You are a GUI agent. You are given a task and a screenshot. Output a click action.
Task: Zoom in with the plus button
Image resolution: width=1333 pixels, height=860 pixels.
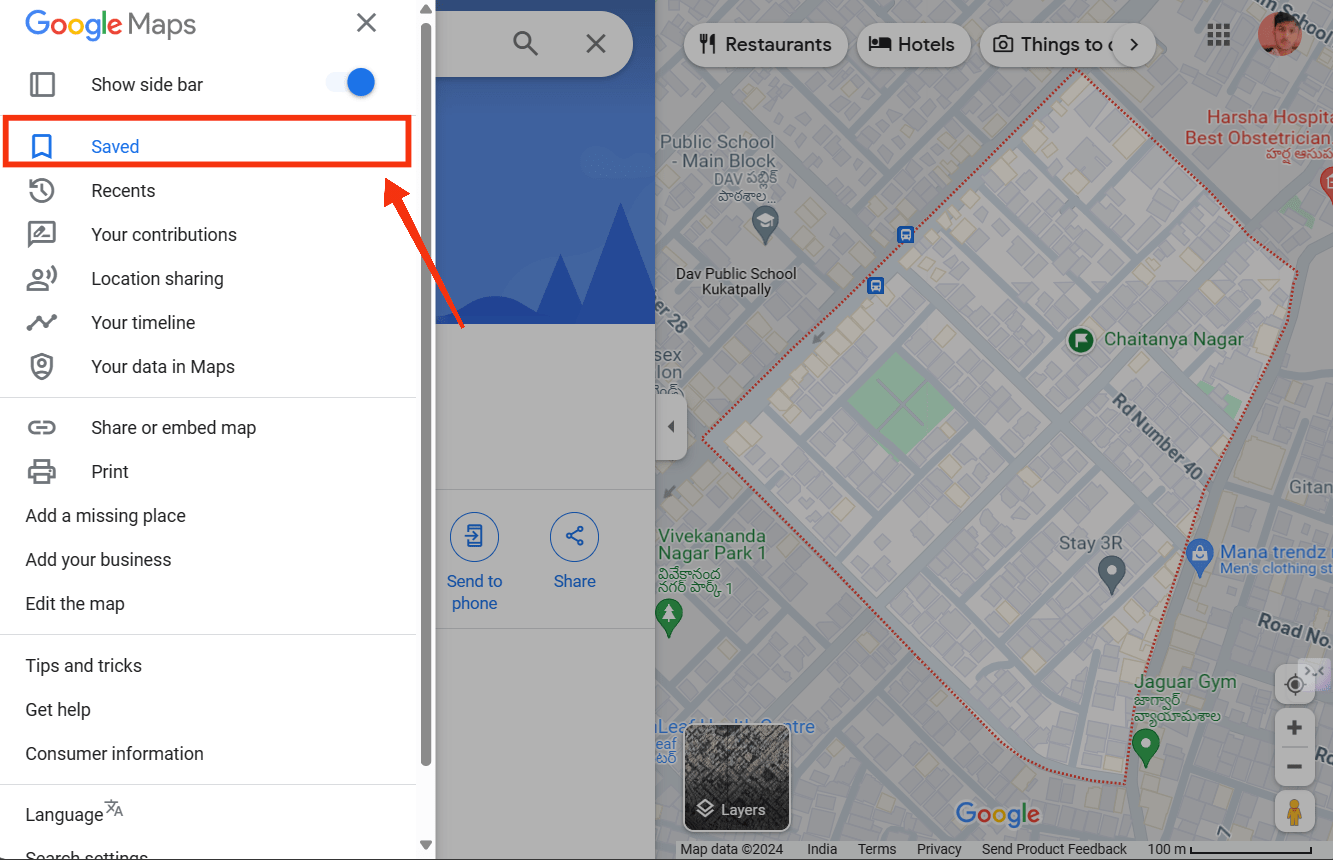1294,727
